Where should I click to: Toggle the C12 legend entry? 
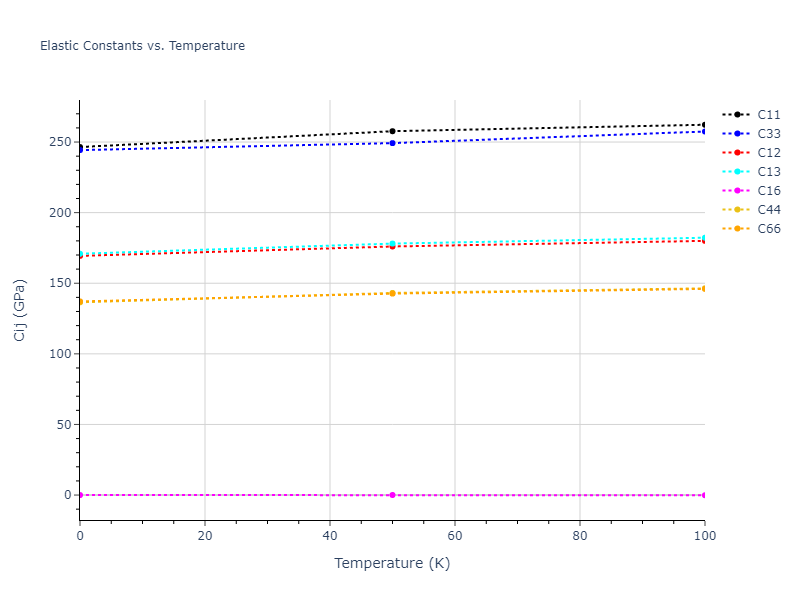[x=768, y=153]
